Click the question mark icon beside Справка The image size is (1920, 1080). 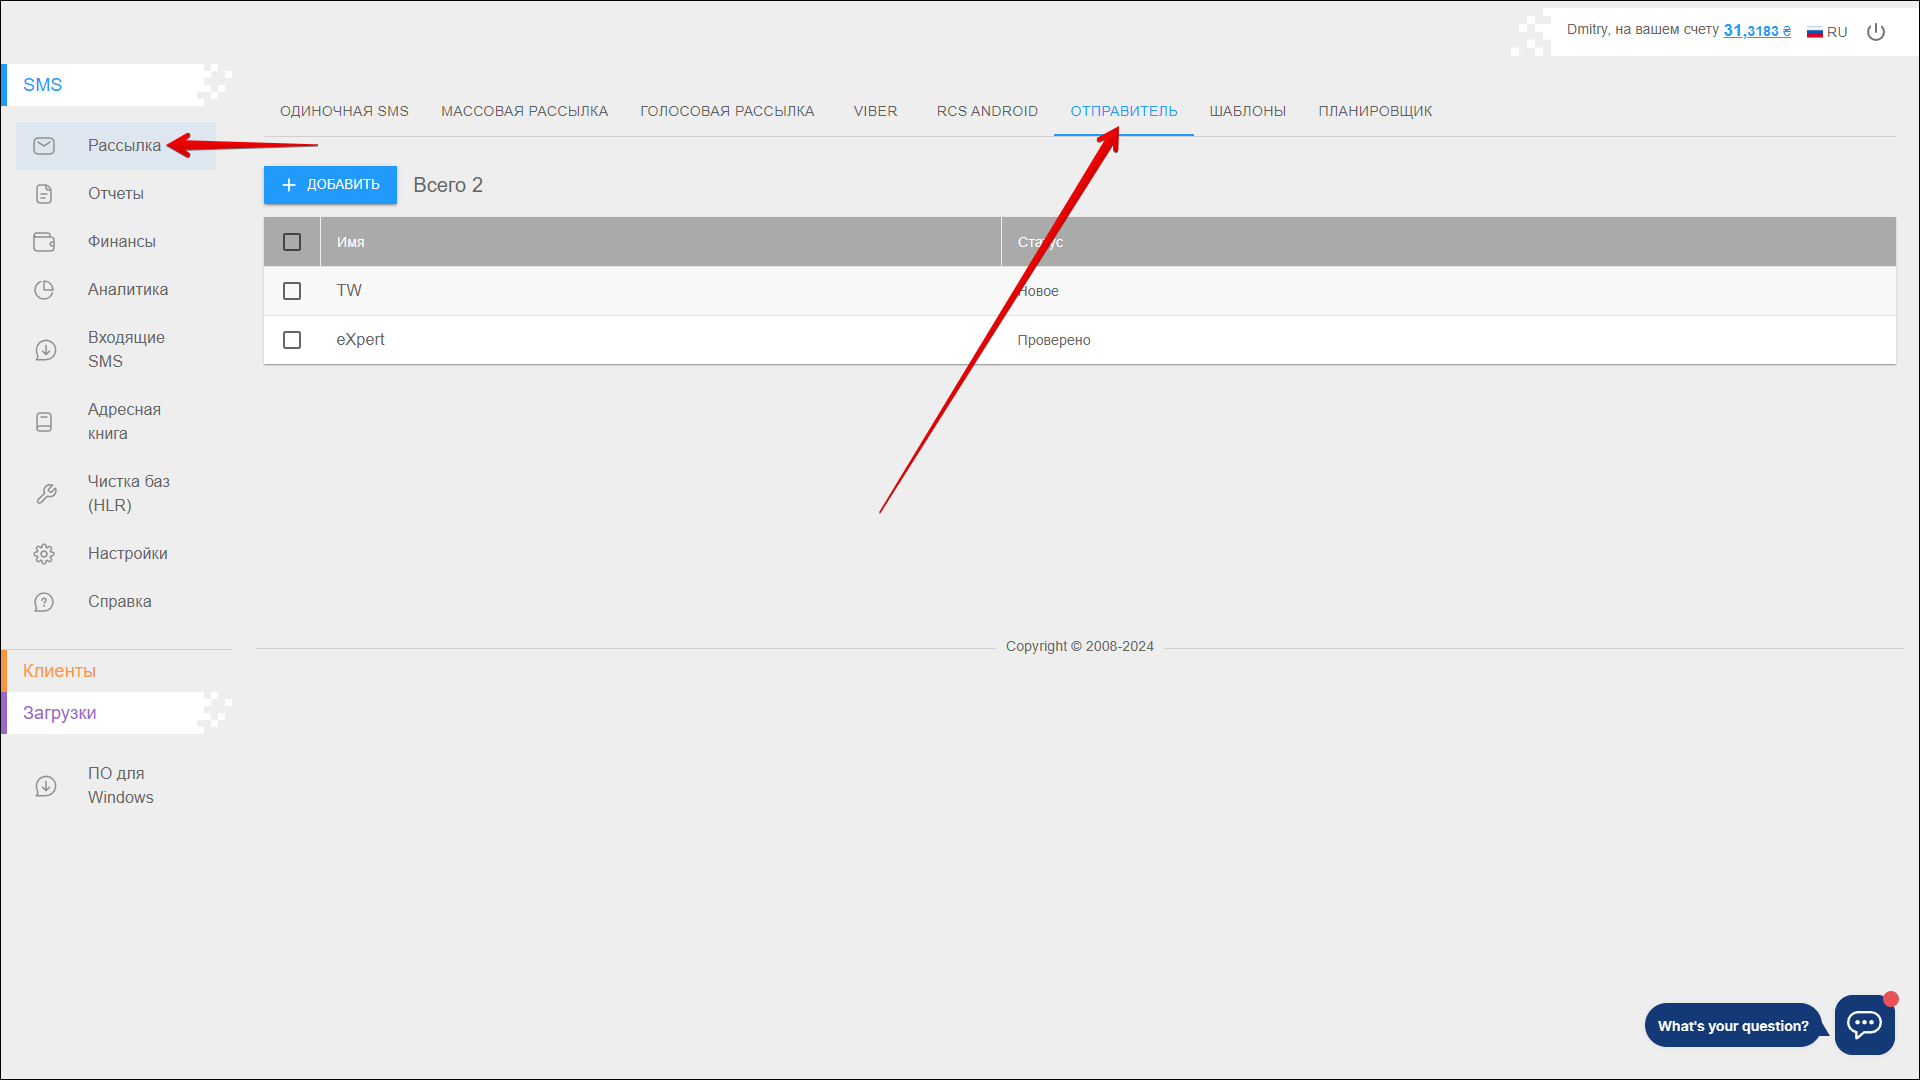(44, 602)
